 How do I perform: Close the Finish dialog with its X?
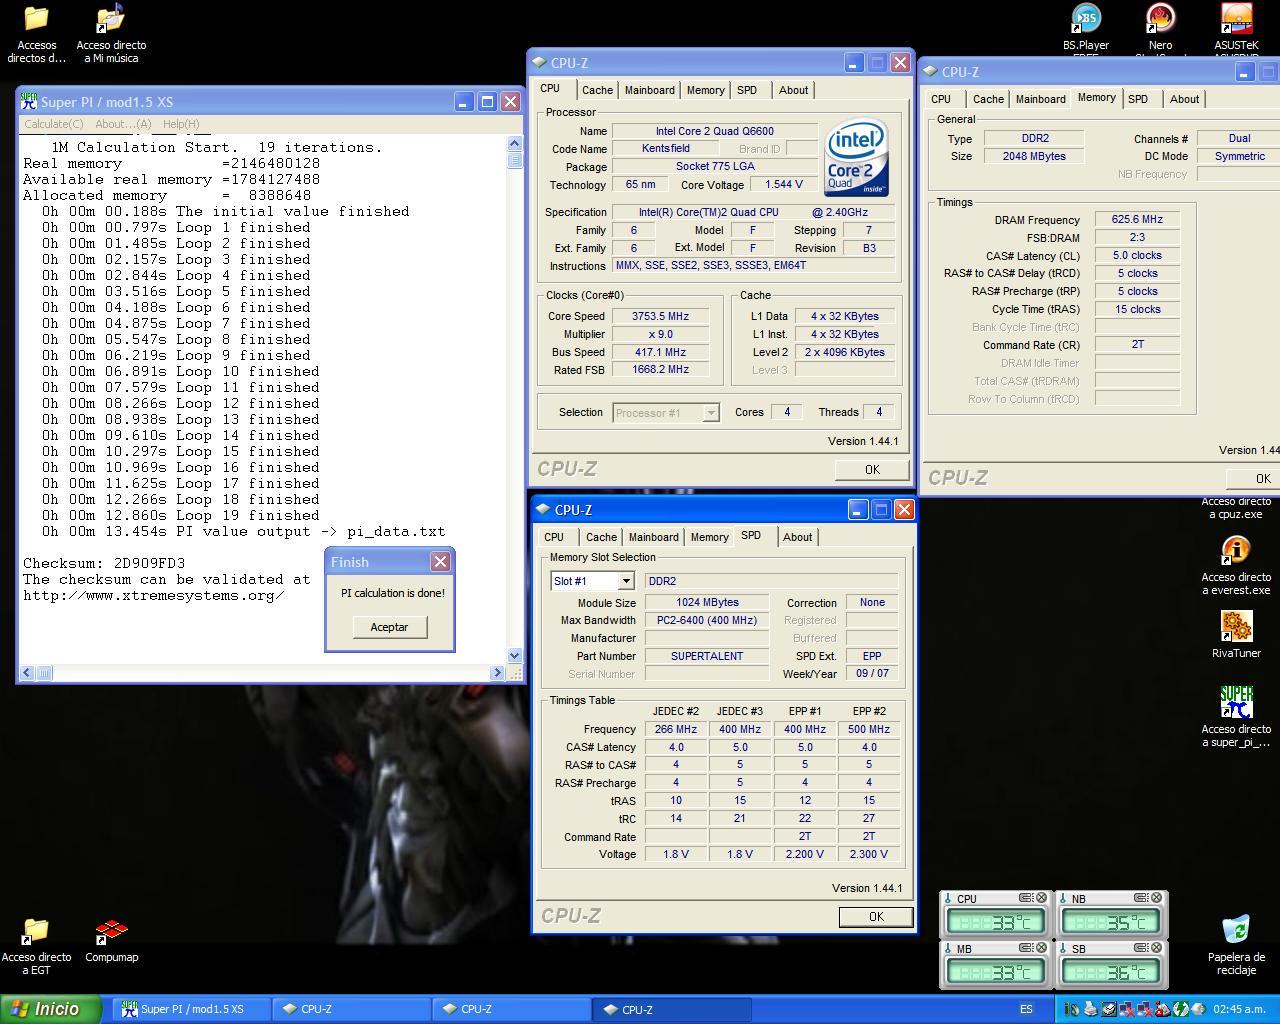point(440,562)
